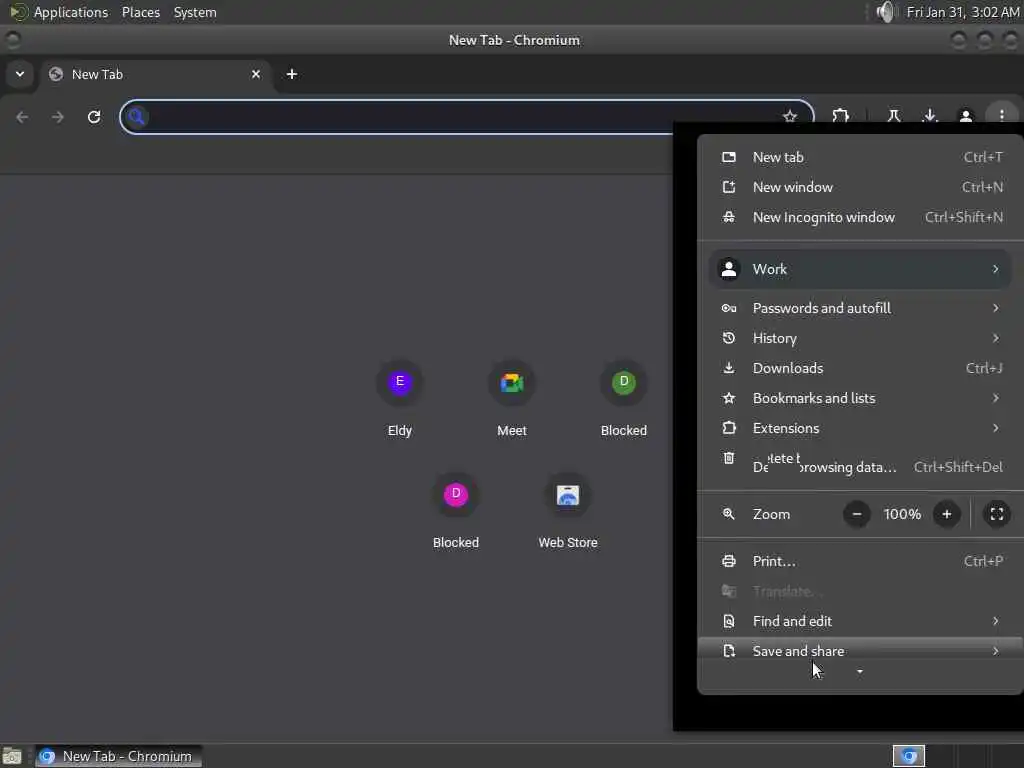Expand the Extensions submenu

click(x=859, y=428)
